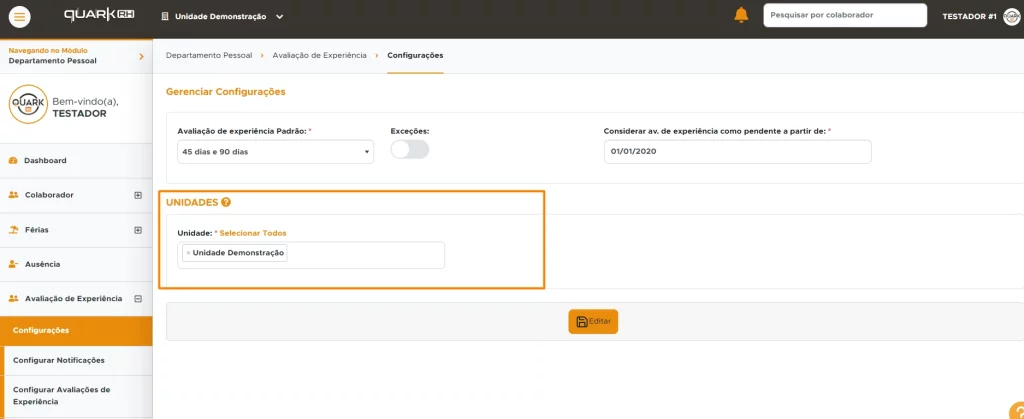Viewport: 1024px width, 419px height.
Task: Remove Unidade Demonstração tag with x
Action: click(187, 253)
